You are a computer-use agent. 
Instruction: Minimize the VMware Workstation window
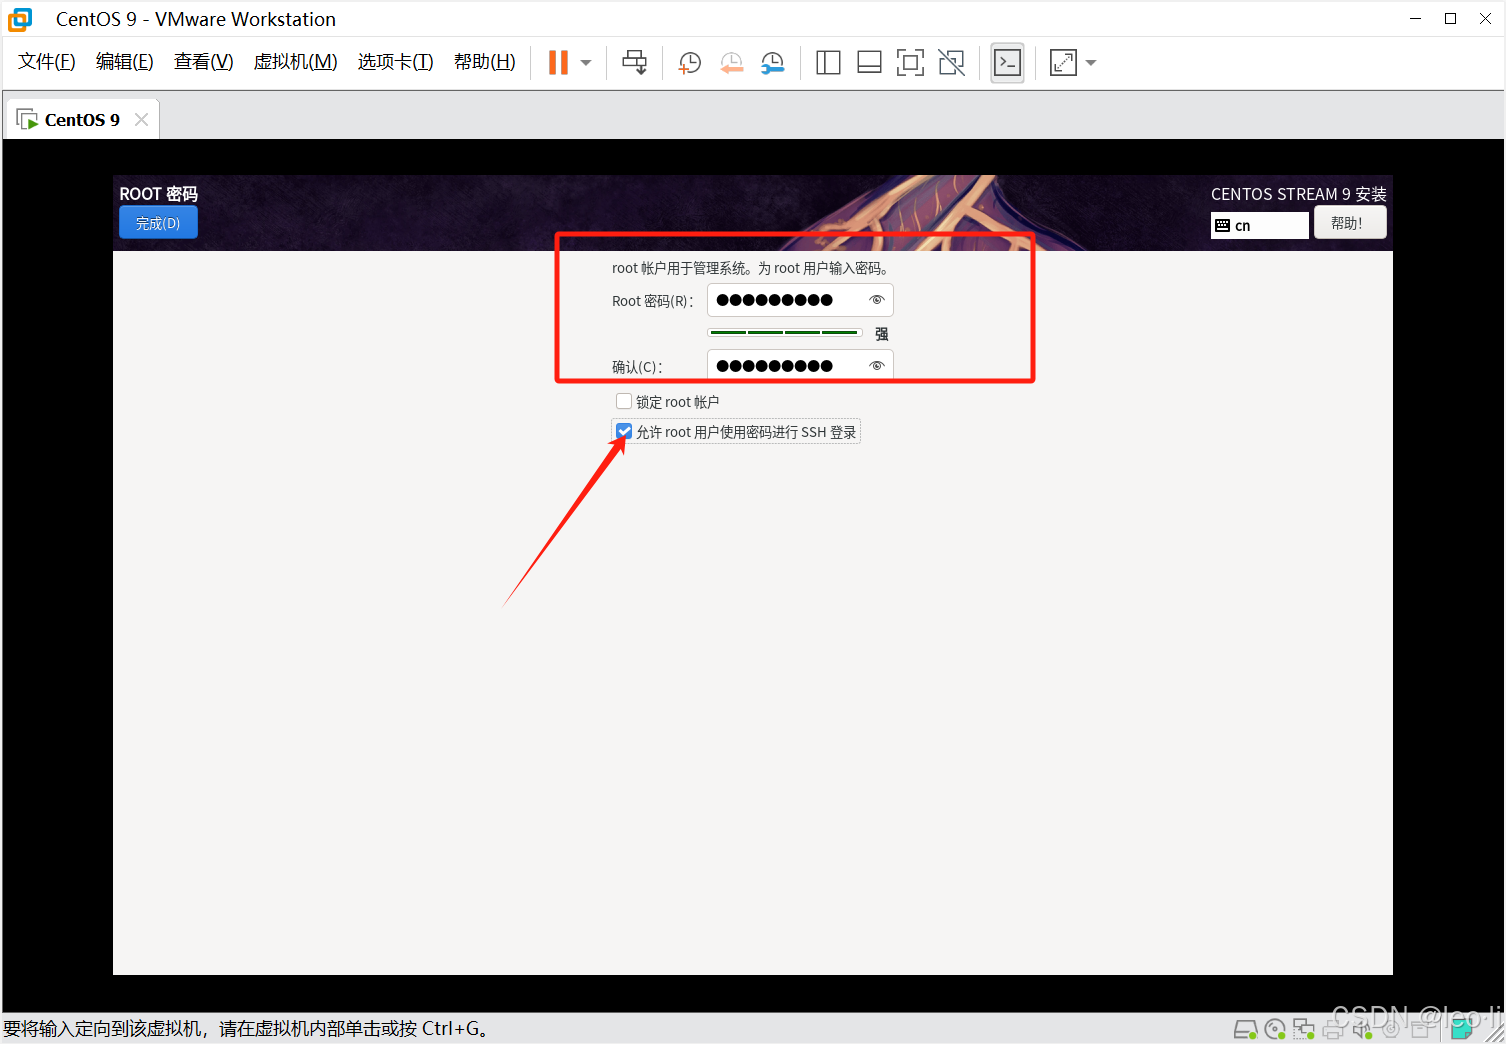pos(1415,19)
